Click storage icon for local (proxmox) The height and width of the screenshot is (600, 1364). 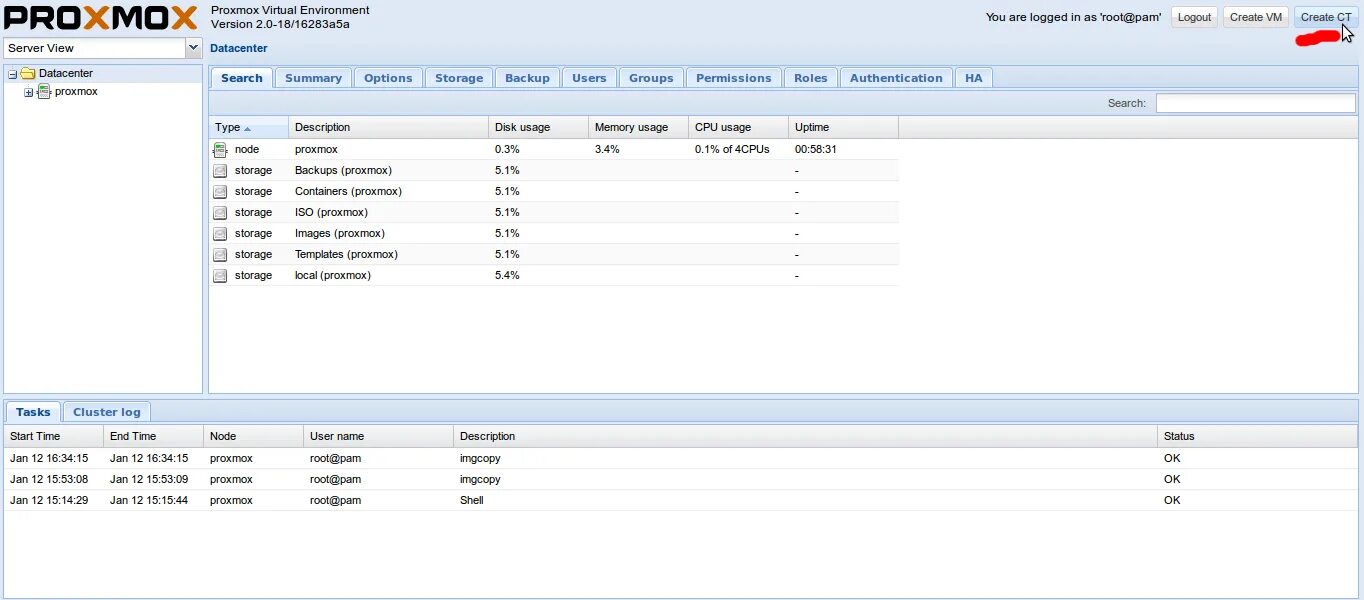tap(220, 276)
